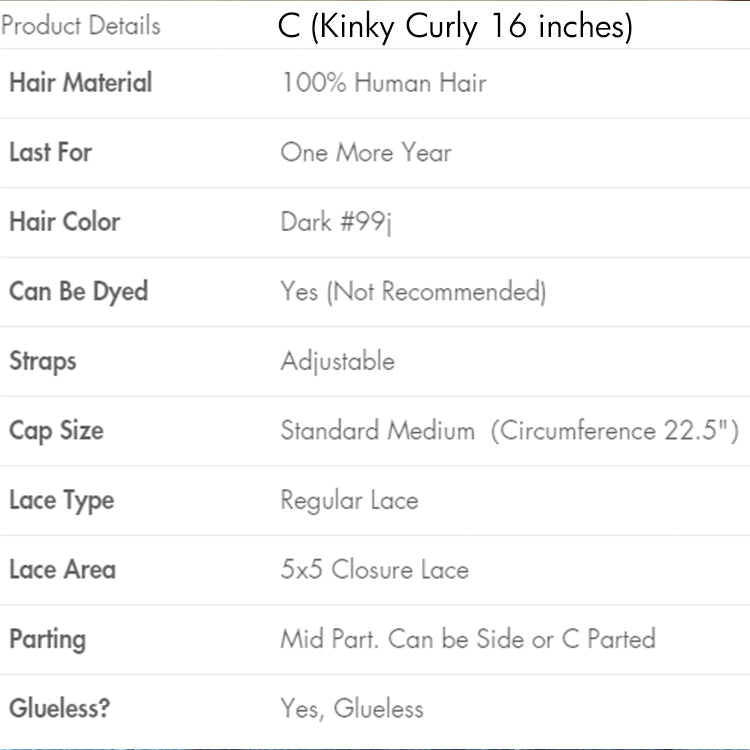Viewport: 750px width, 750px height.
Task: Select the C (Kinky Curly 16 inches) title
Action: (455, 27)
